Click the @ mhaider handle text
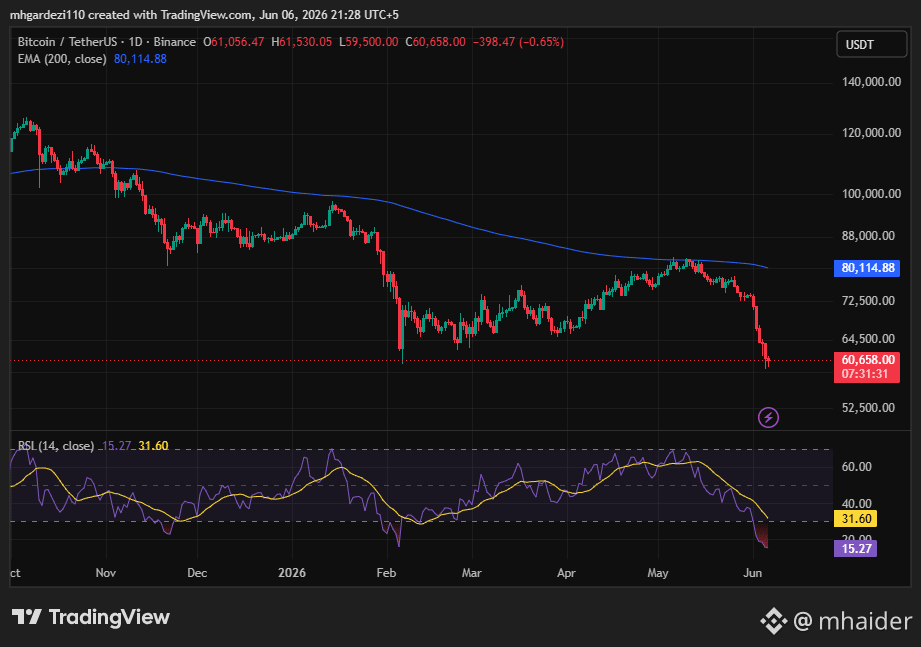This screenshot has height=647, width=921. (853, 621)
